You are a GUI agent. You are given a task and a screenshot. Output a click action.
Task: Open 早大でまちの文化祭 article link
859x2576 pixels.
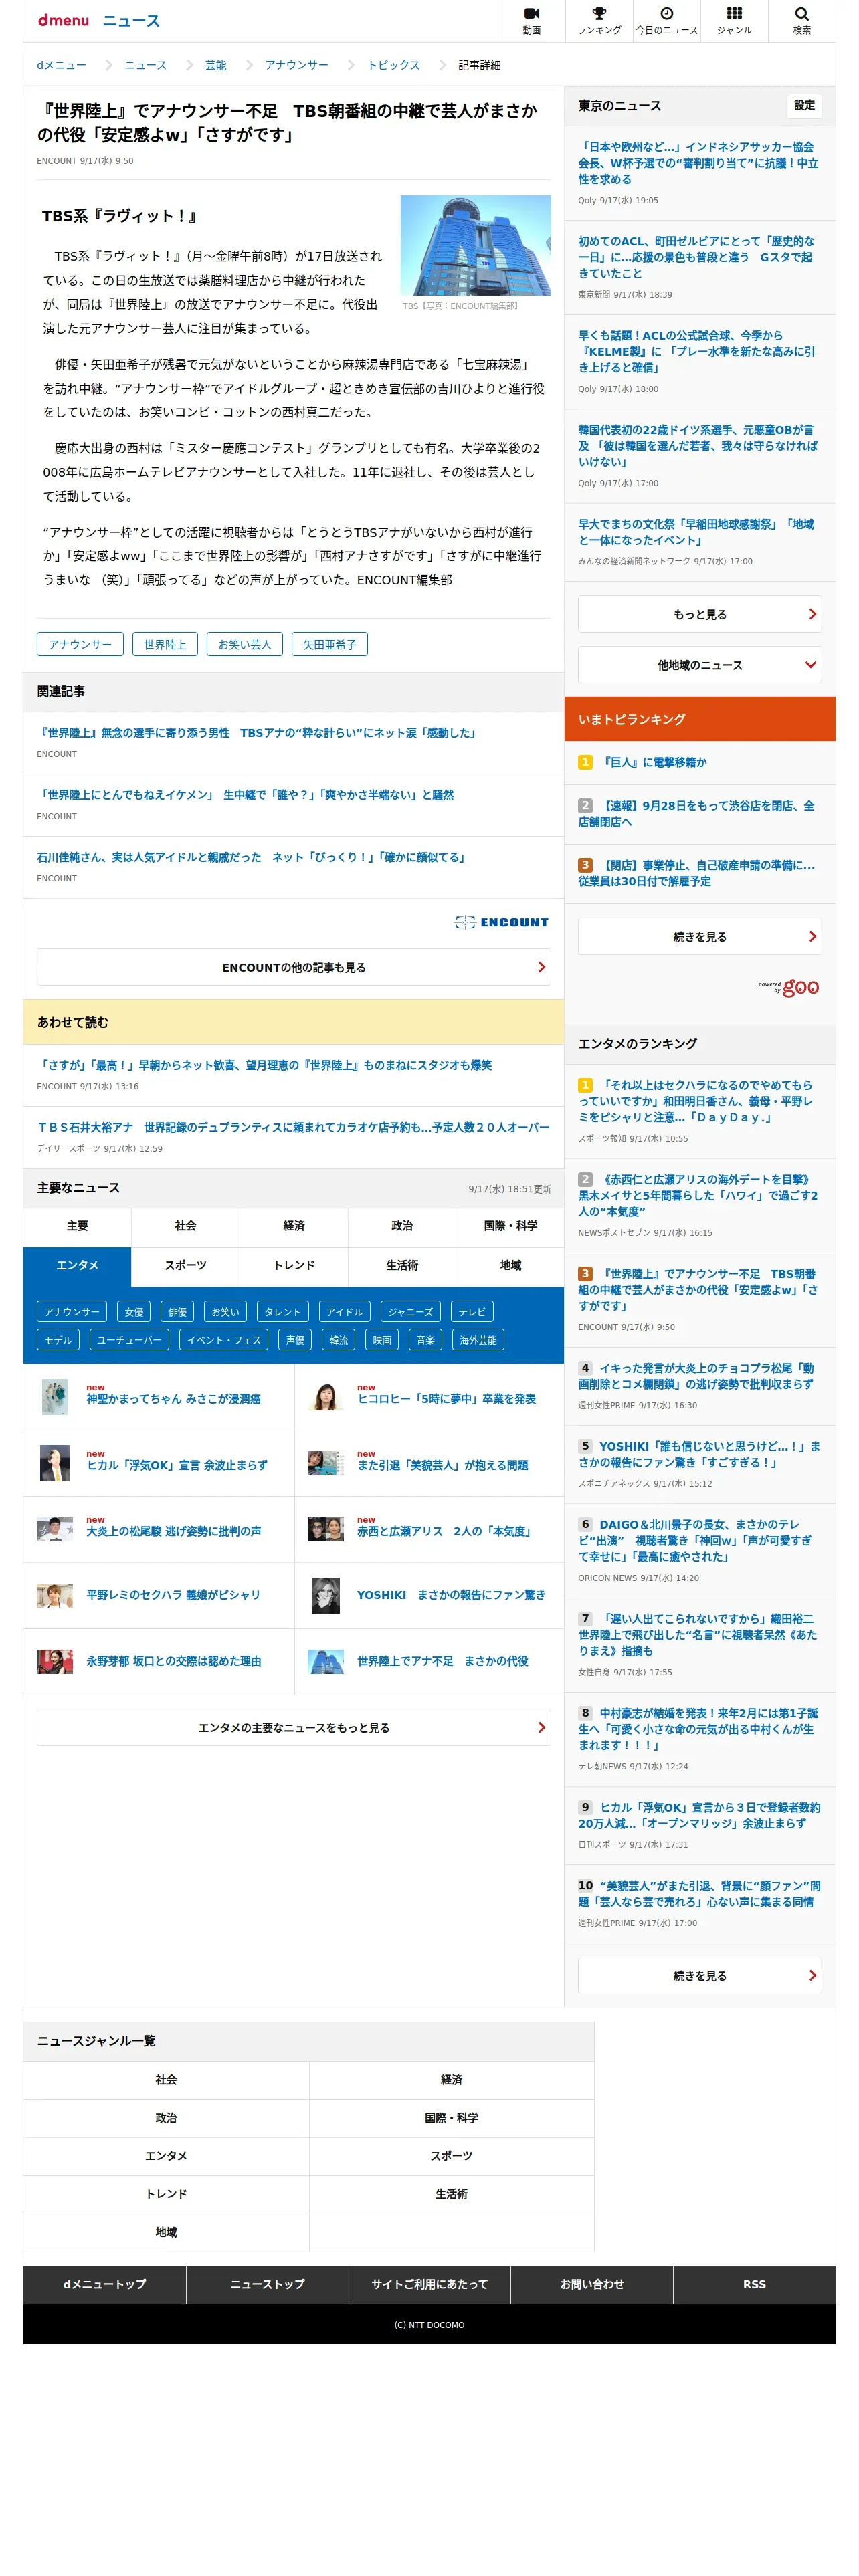pos(696,532)
